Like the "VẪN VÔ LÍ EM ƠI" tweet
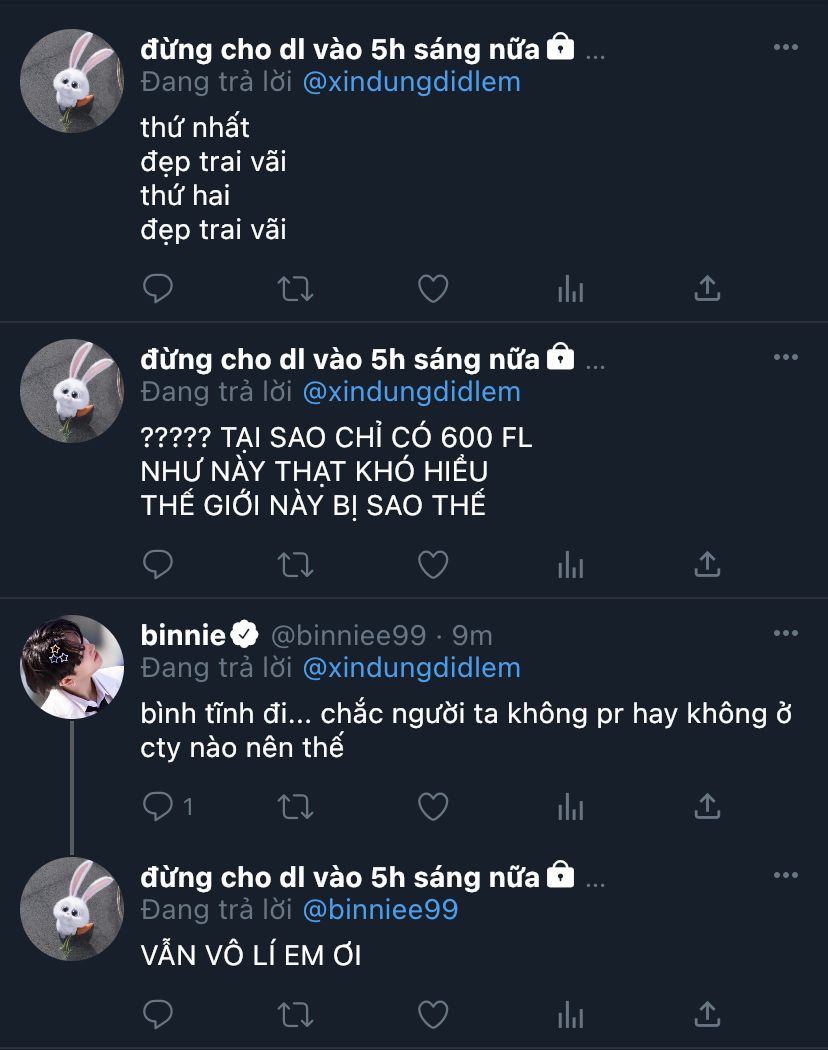The image size is (828, 1050). tap(433, 1015)
